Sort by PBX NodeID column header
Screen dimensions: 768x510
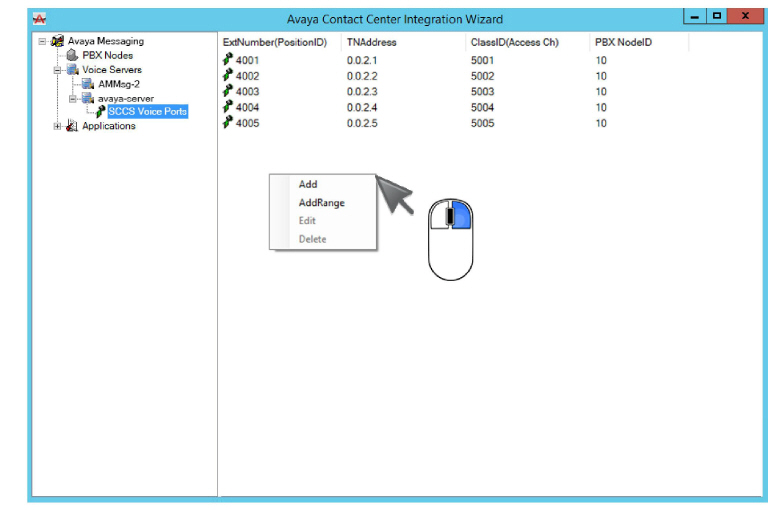coord(623,43)
